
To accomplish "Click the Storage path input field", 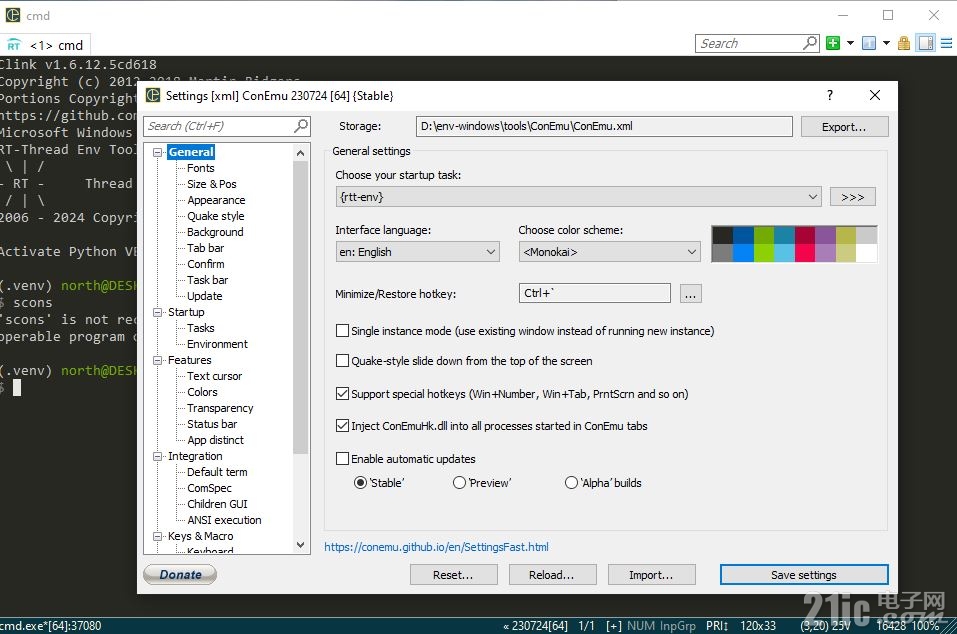I will pos(604,126).
